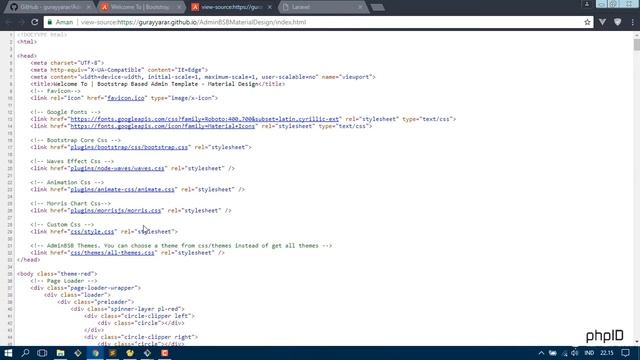Open the bootstrap.css link
This screenshot has height=360, width=640.
[129, 147]
